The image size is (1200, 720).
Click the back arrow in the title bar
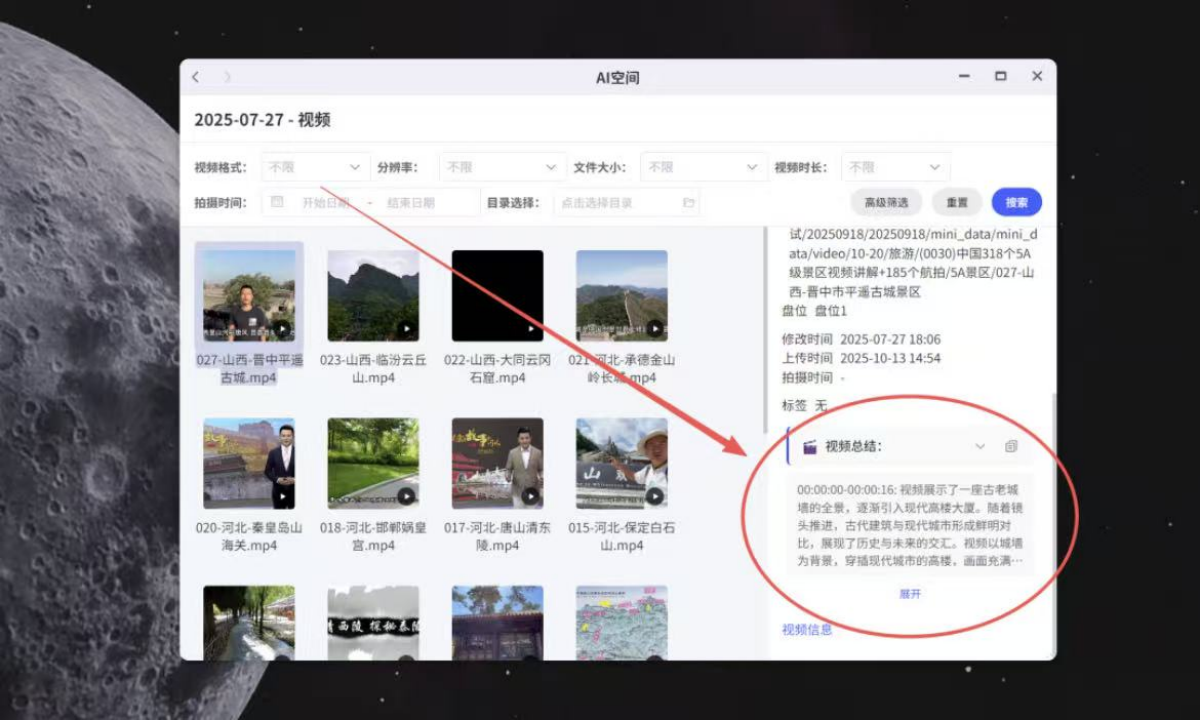195,76
